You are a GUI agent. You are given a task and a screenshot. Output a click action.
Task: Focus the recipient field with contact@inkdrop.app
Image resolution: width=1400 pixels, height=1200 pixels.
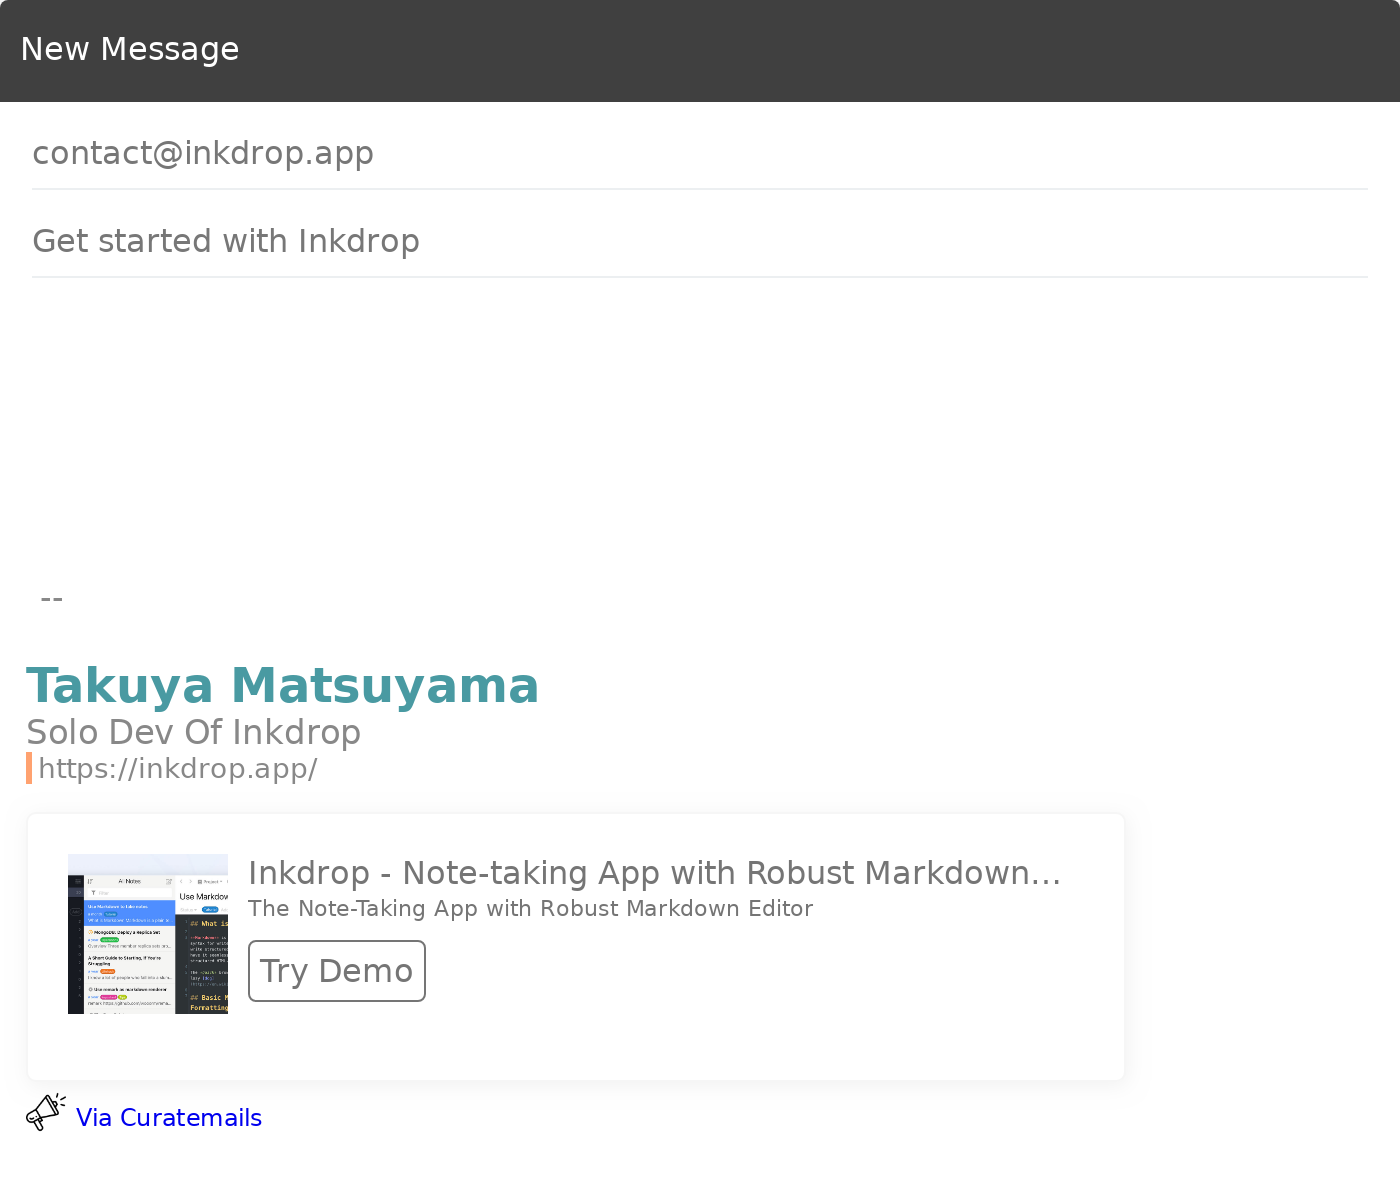700,153
